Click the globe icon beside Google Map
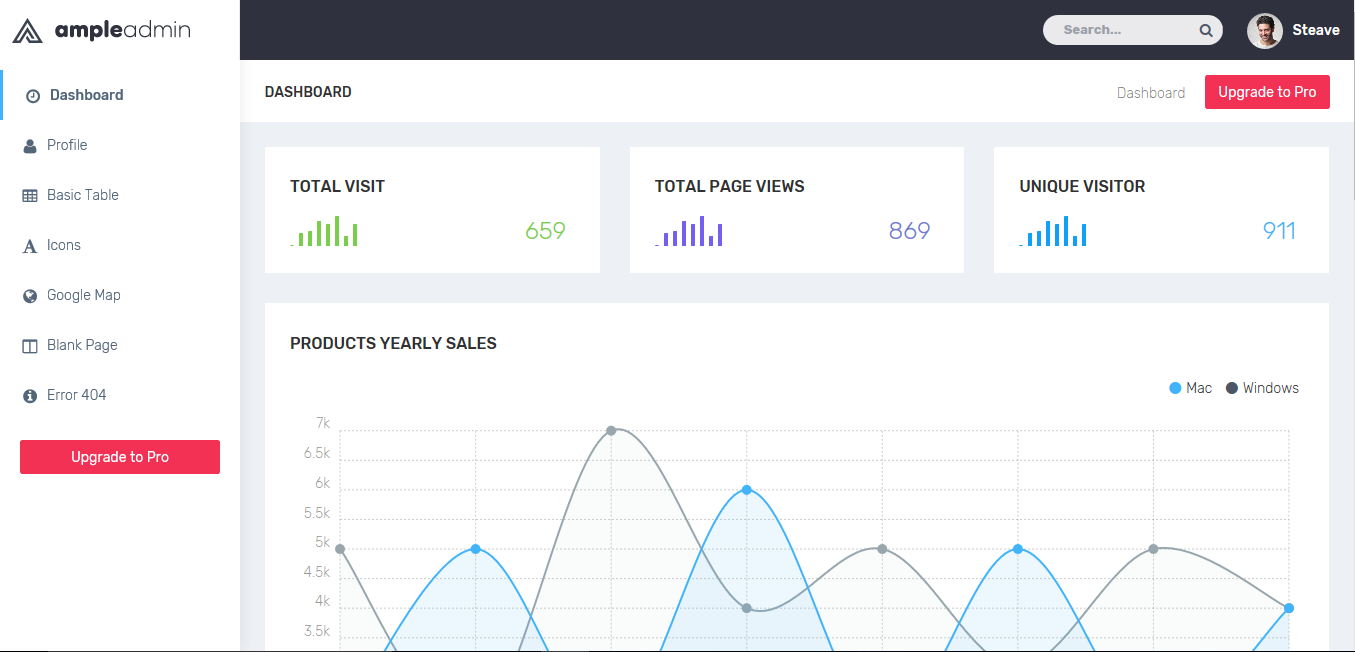The image size is (1355, 652). [x=30, y=296]
